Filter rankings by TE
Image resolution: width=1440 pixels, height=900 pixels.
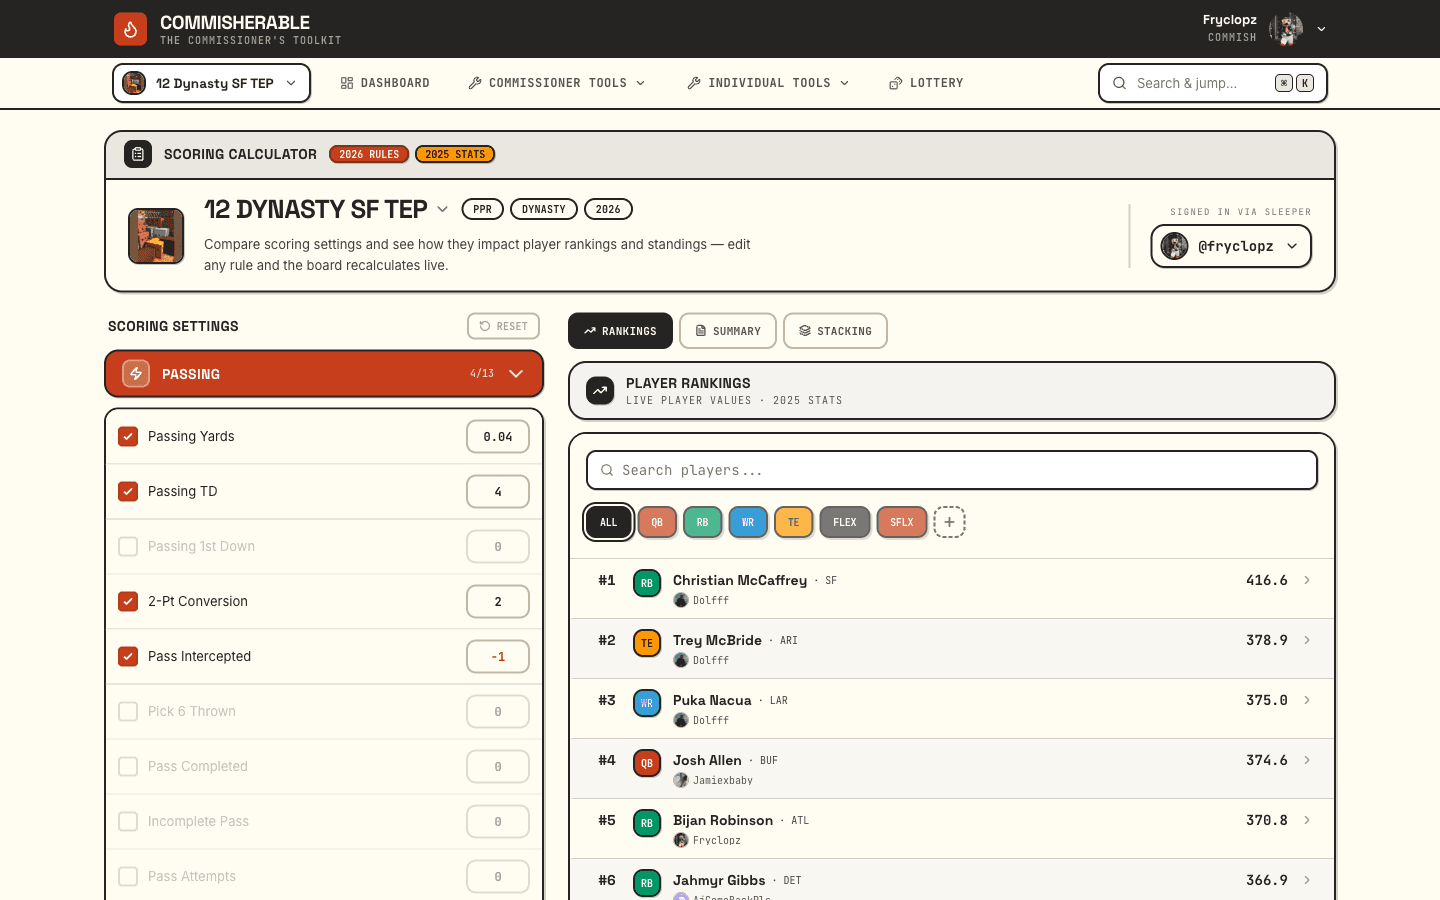click(793, 522)
